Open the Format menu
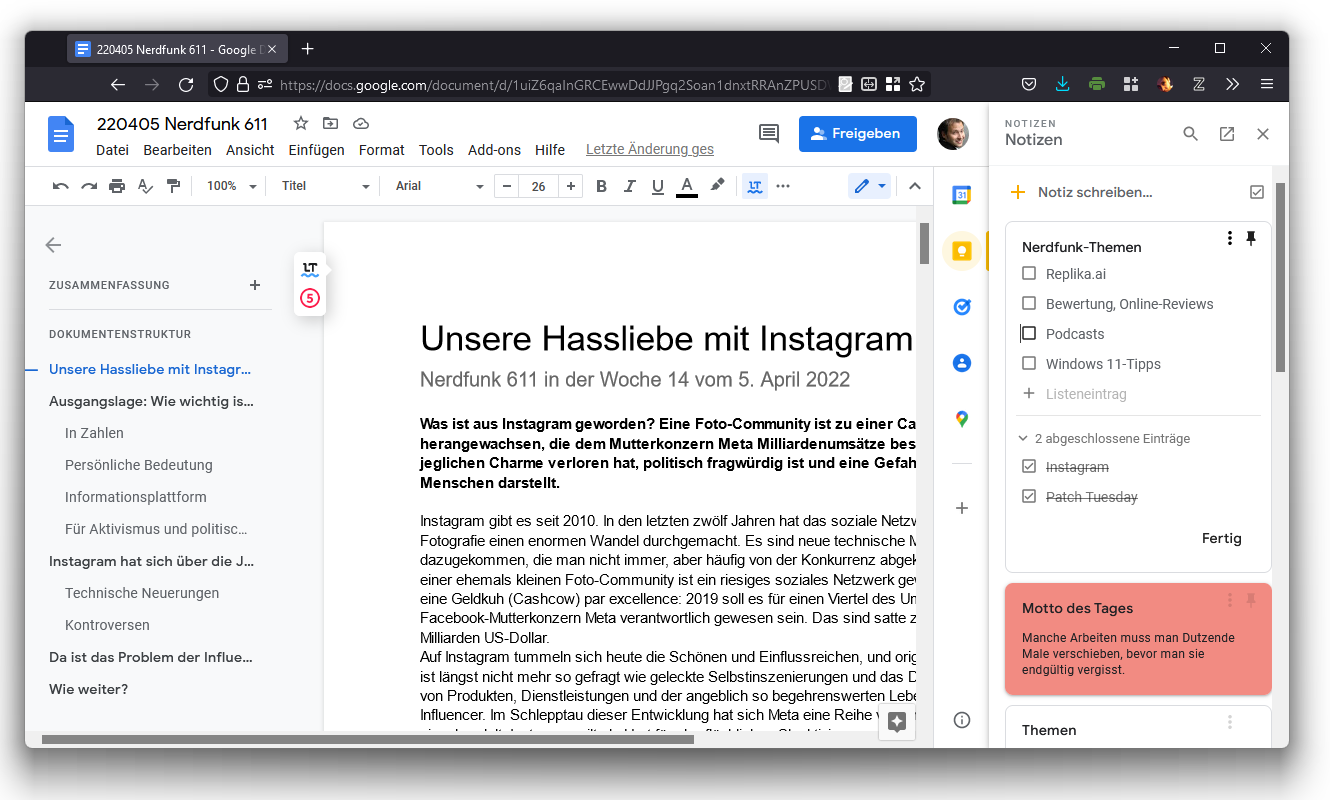The width and height of the screenshot is (1330, 800). click(x=381, y=150)
